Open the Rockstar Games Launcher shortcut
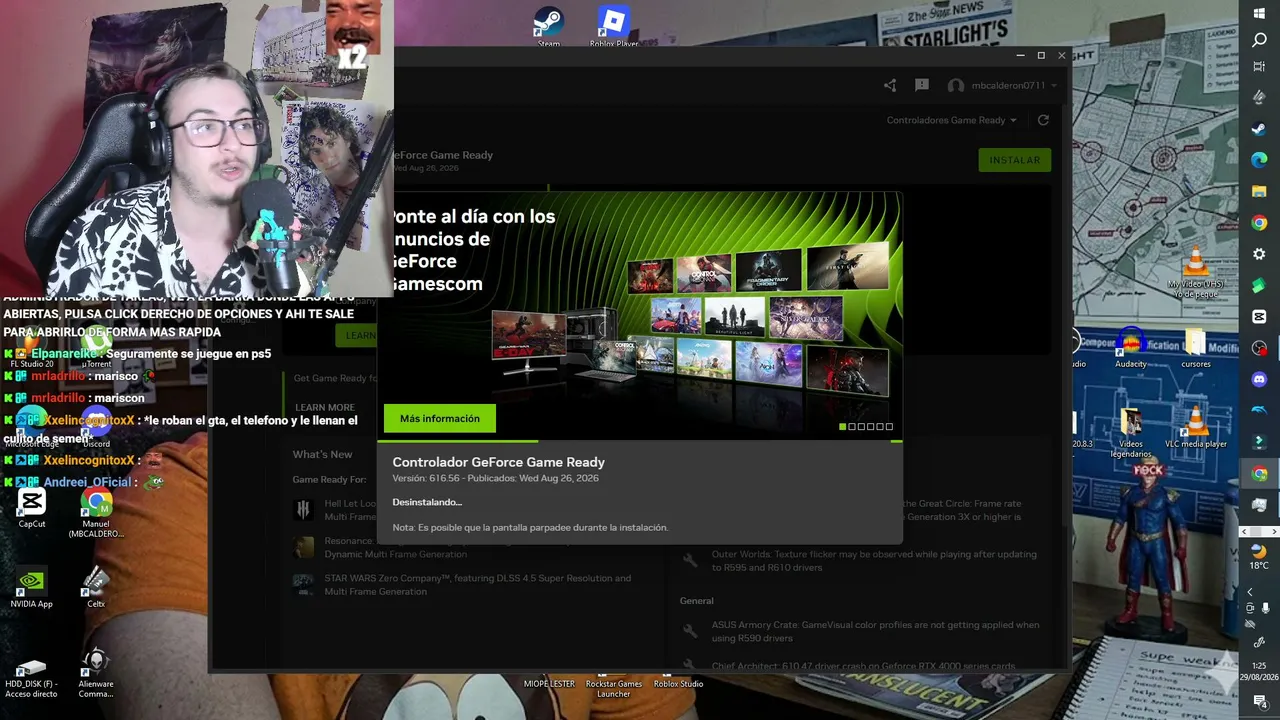 coord(613,688)
